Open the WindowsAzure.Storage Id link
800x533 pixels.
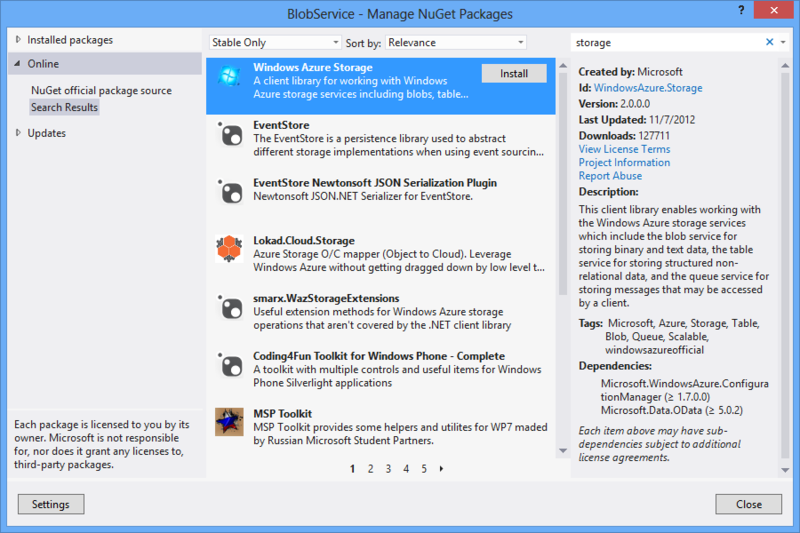648,88
